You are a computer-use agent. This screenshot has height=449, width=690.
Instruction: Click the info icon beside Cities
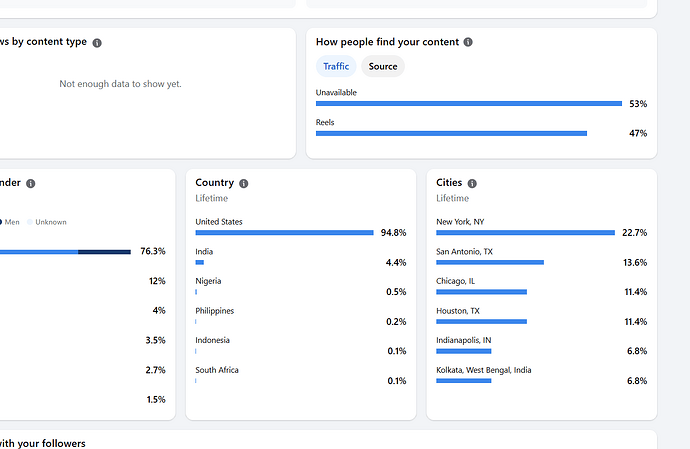click(472, 184)
